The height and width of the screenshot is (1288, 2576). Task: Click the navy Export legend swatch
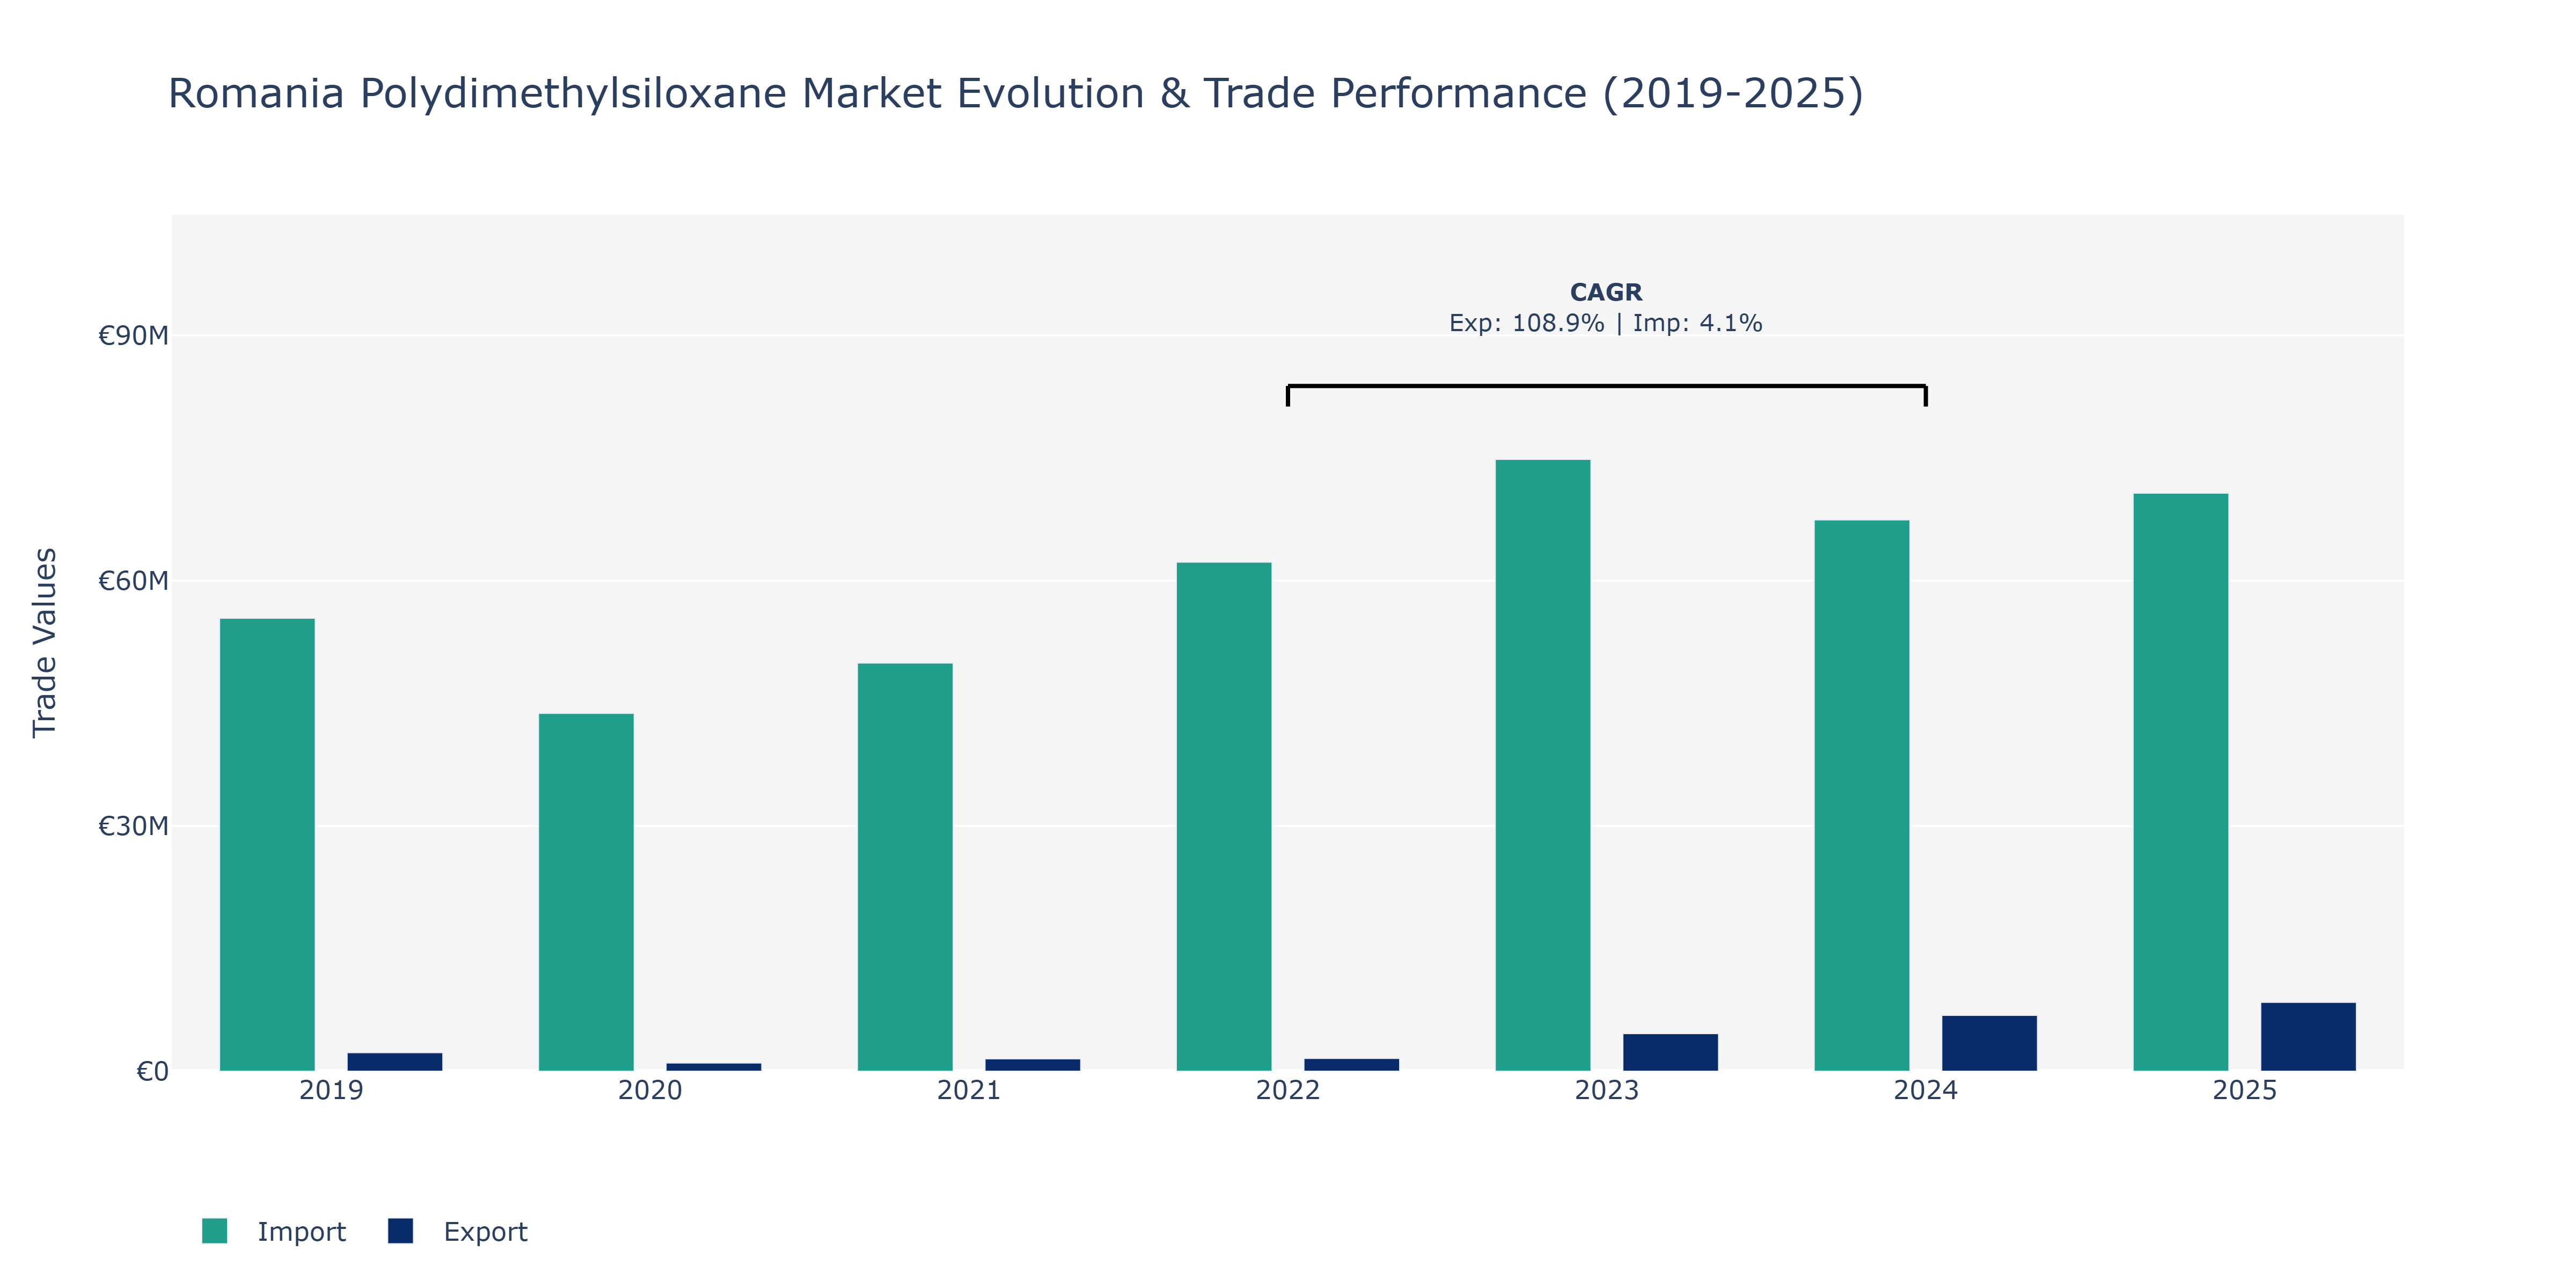coord(400,1231)
